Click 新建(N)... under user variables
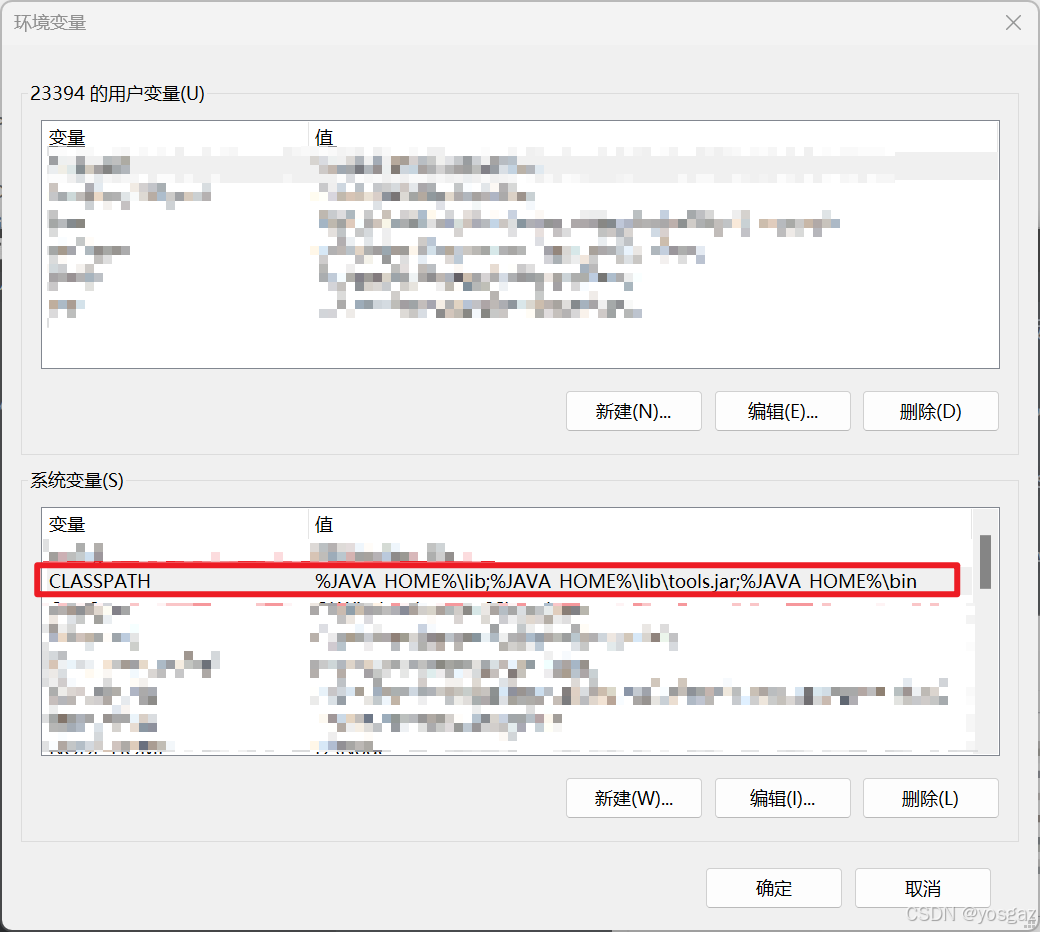This screenshot has width=1040, height=932. click(x=633, y=411)
